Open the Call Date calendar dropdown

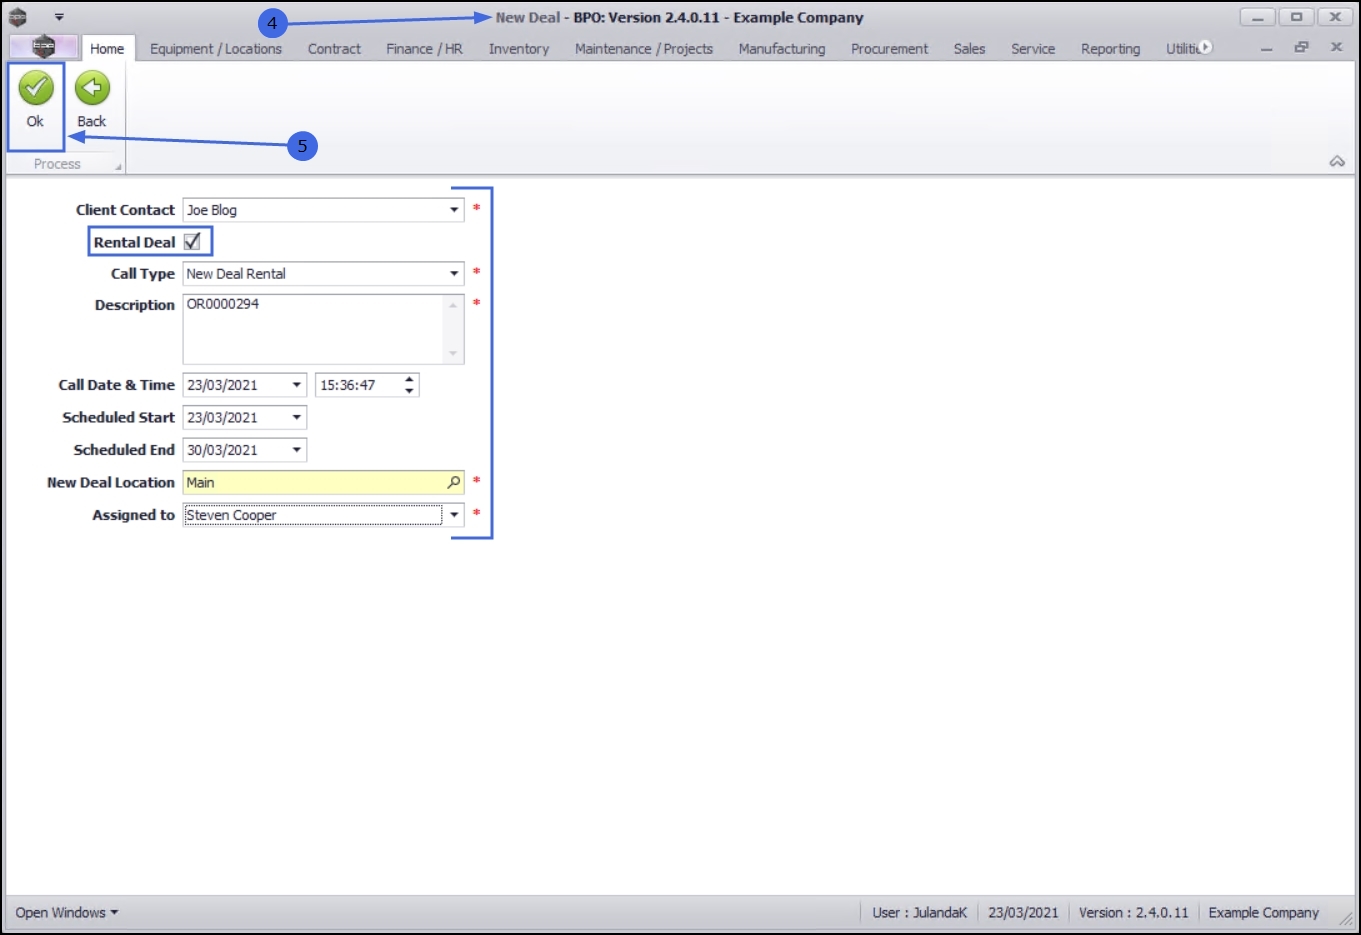(x=297, y=385)
